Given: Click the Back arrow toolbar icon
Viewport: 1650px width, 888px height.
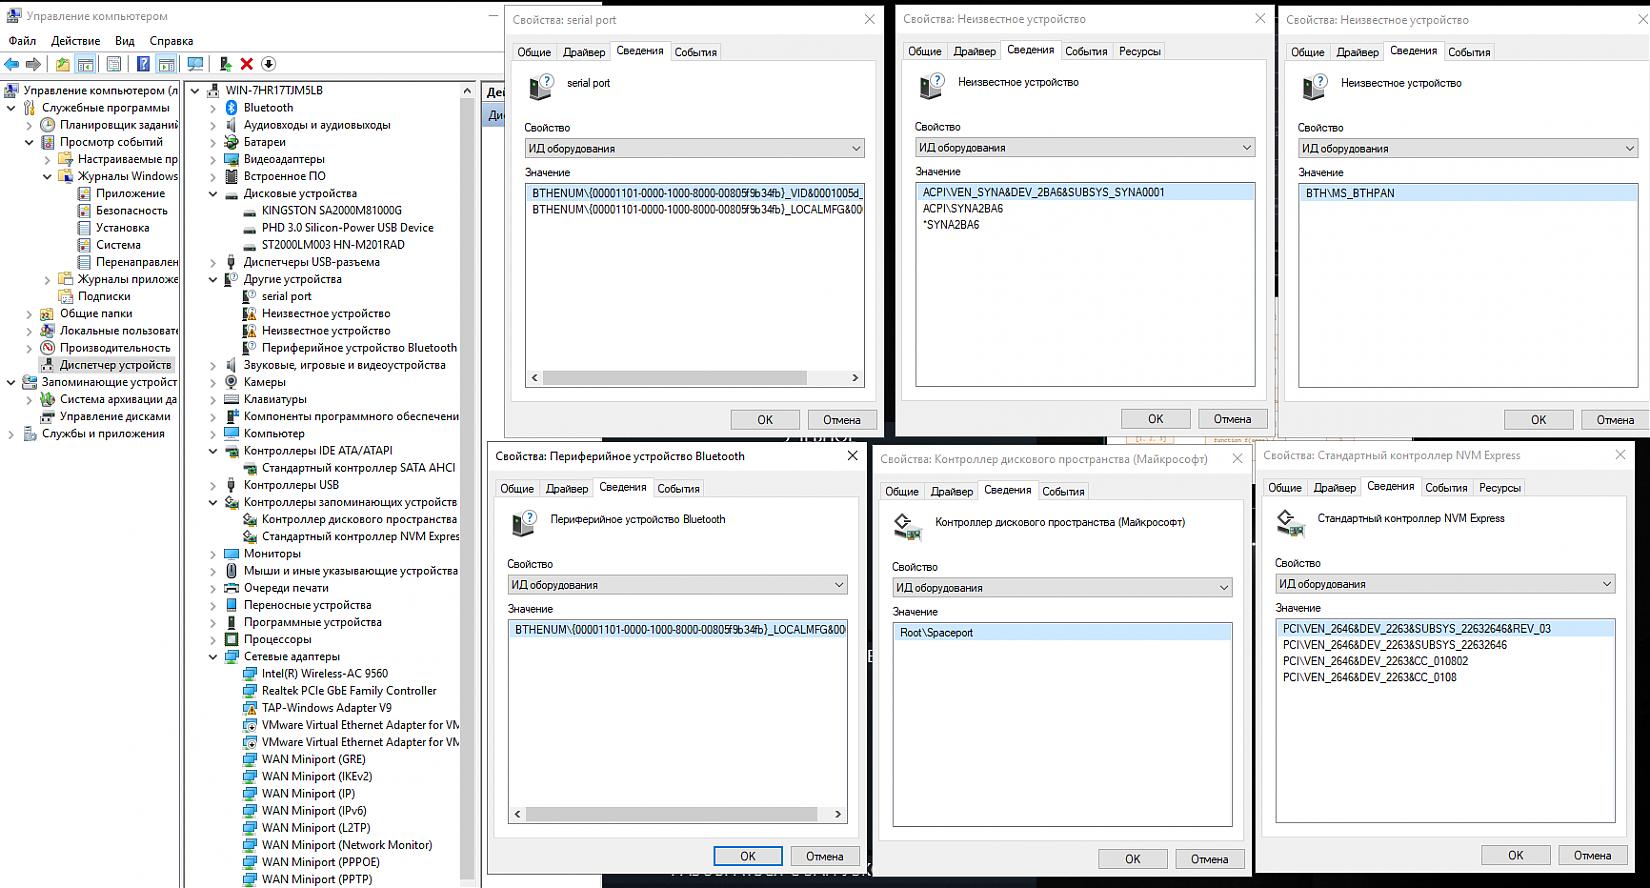Looking at the screenshot, I should coord(12,64).
